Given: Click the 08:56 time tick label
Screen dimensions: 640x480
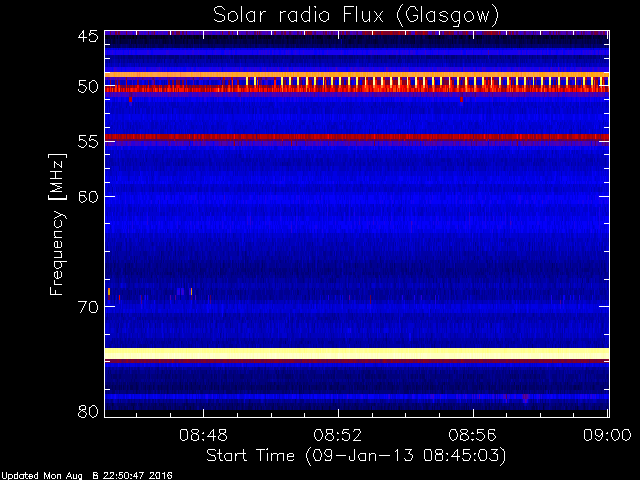Looking at the screenshot, I should pyautogui.click(x=473, y=435).
